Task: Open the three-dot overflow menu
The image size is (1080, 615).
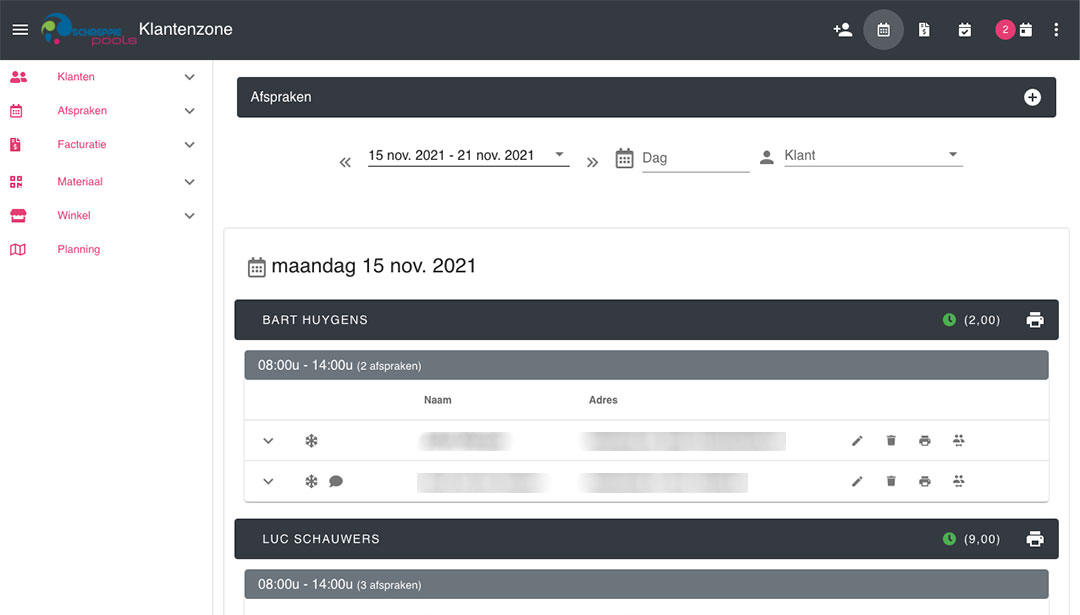Action: 1055,30
